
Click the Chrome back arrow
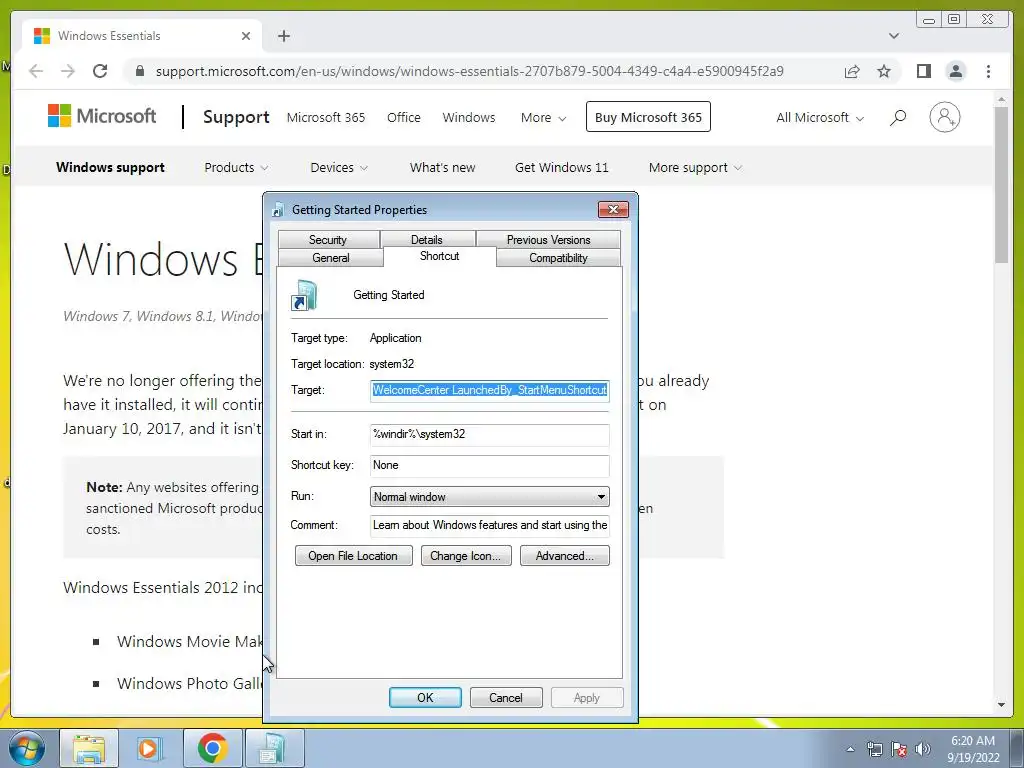pos(36,71)
